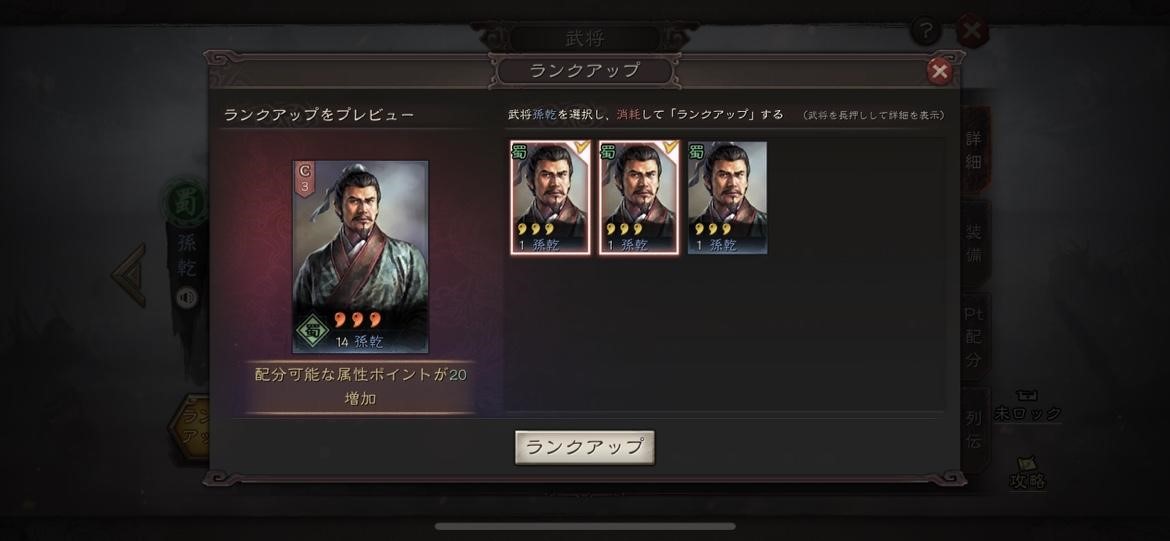Open the 列伝 side tab
The image size is (1170, 541).
point(975,429)
